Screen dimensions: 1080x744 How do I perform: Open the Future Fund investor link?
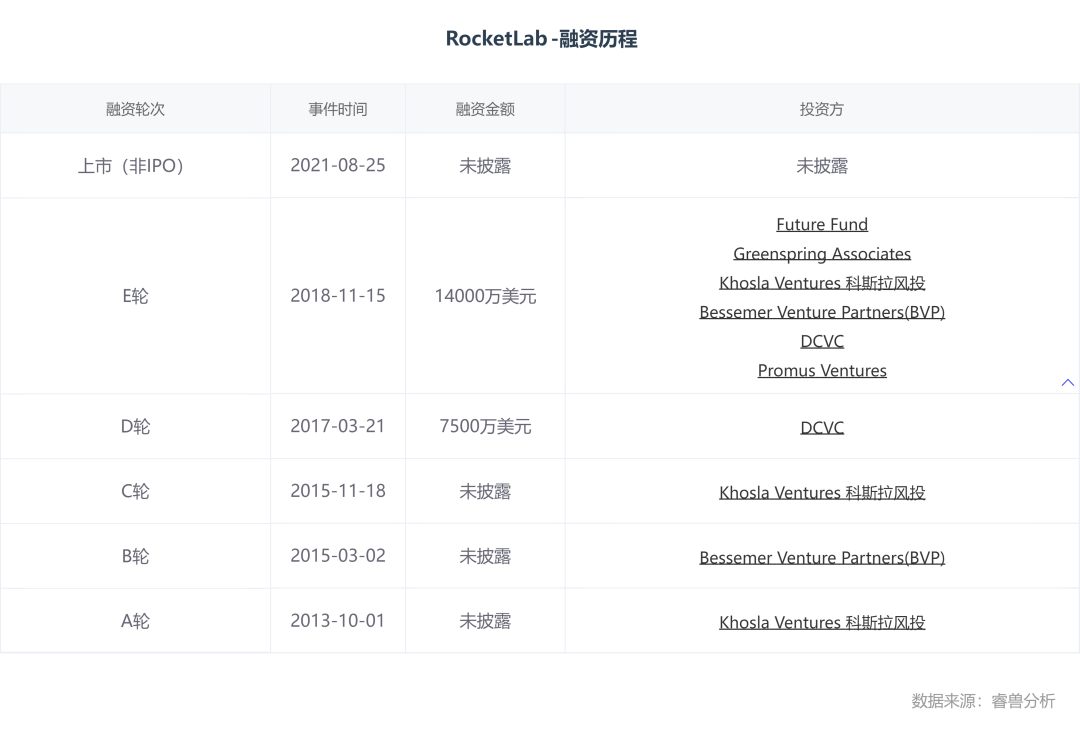(822, 225)
